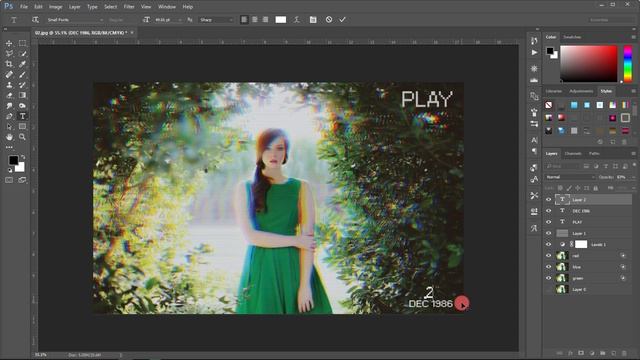Select the Brush tool
The height and width of the screenshot is (360, 640).
pos(22,75)
